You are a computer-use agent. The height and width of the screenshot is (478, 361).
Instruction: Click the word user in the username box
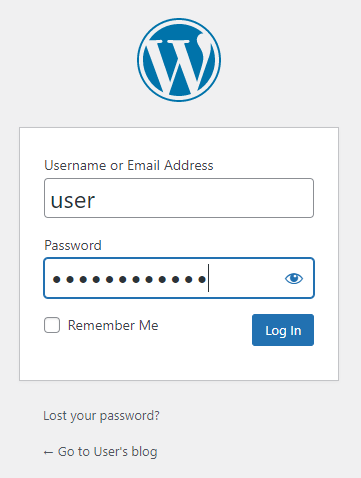[x=73, y=201]
